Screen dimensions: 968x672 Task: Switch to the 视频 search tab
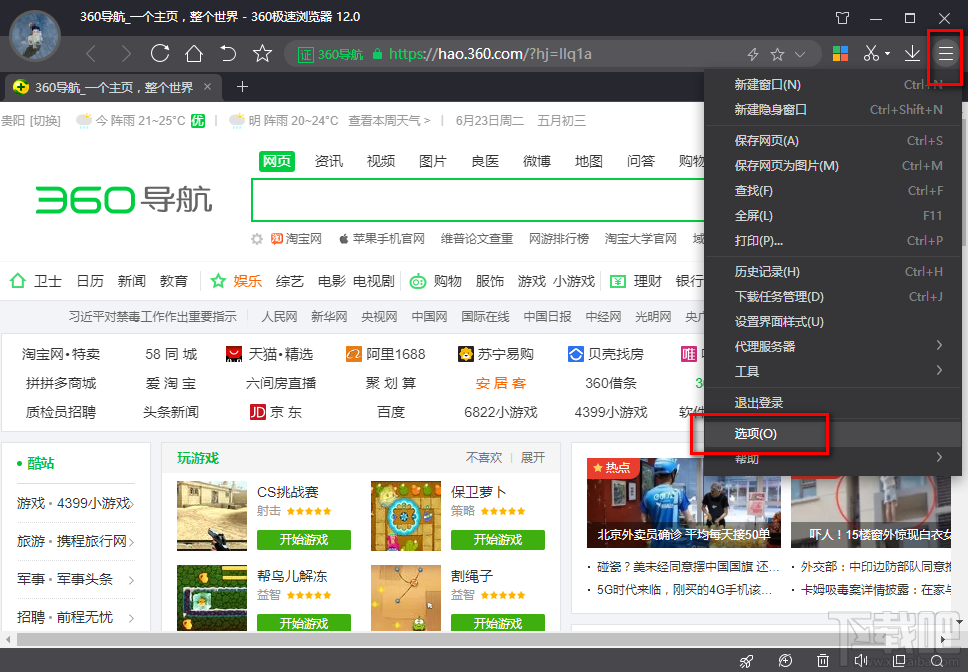click(380, 160)
